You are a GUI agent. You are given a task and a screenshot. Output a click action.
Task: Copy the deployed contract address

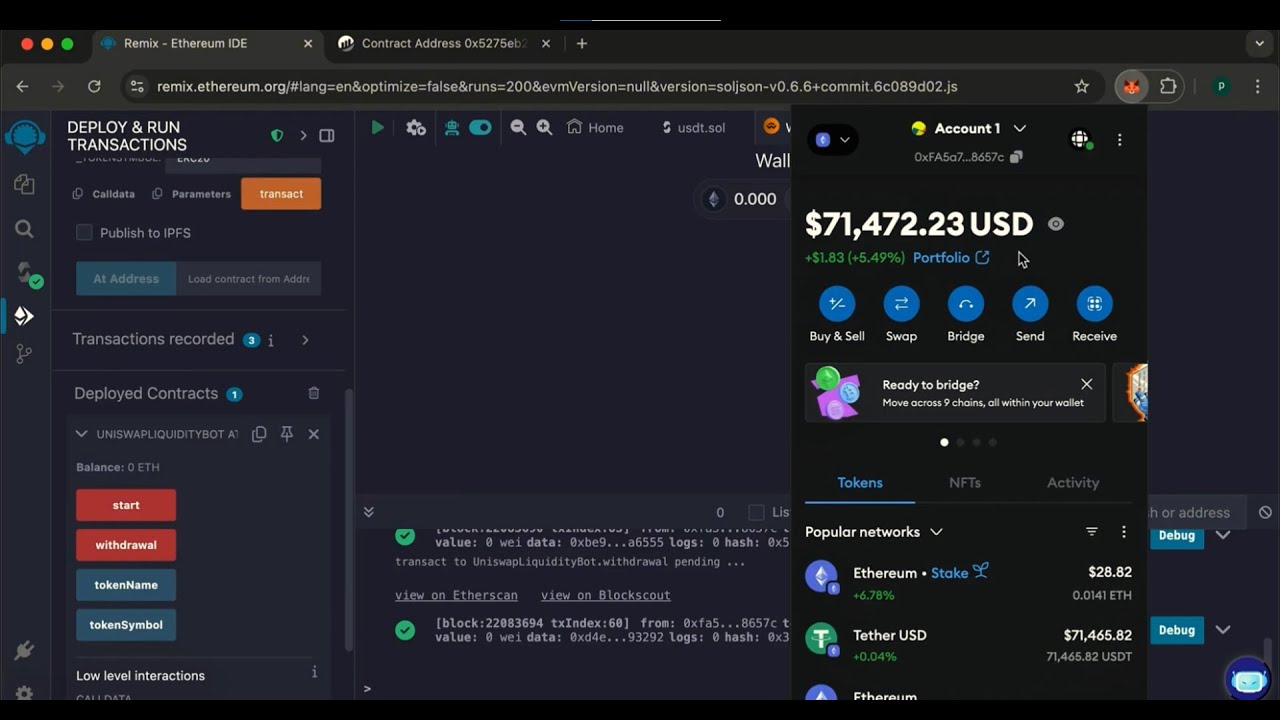coord(259,434)
